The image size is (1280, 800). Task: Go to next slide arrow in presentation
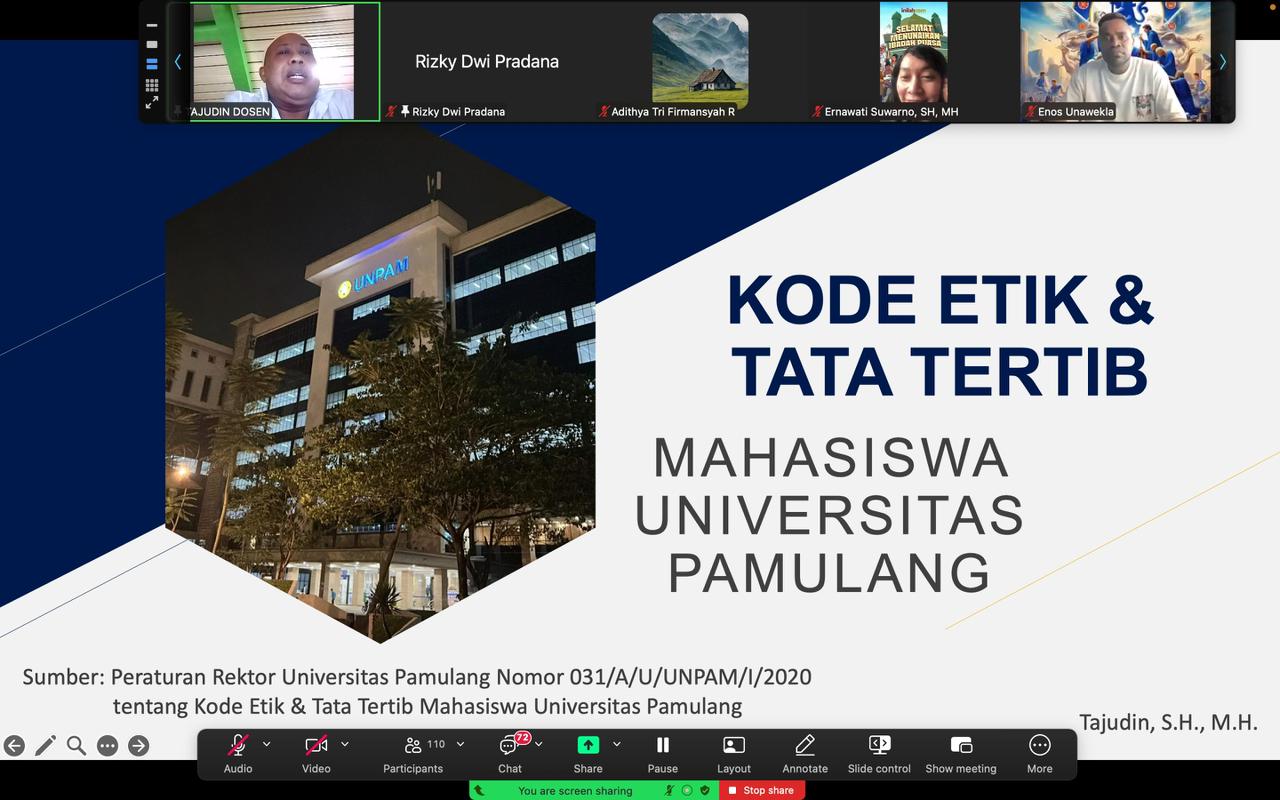pos(138,745)
